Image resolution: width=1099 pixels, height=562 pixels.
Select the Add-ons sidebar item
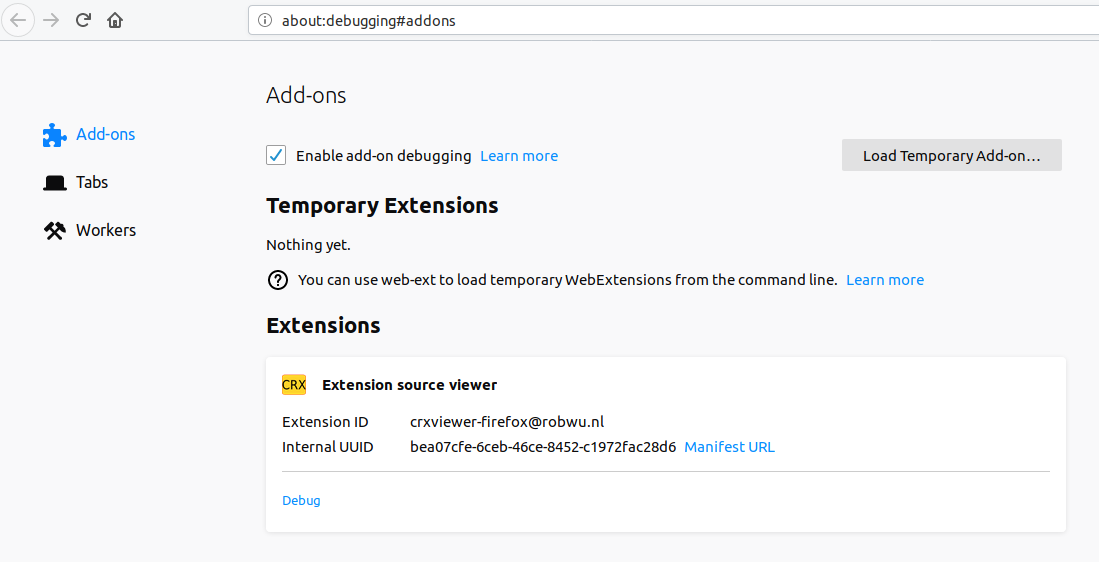[x=106, y=134]
